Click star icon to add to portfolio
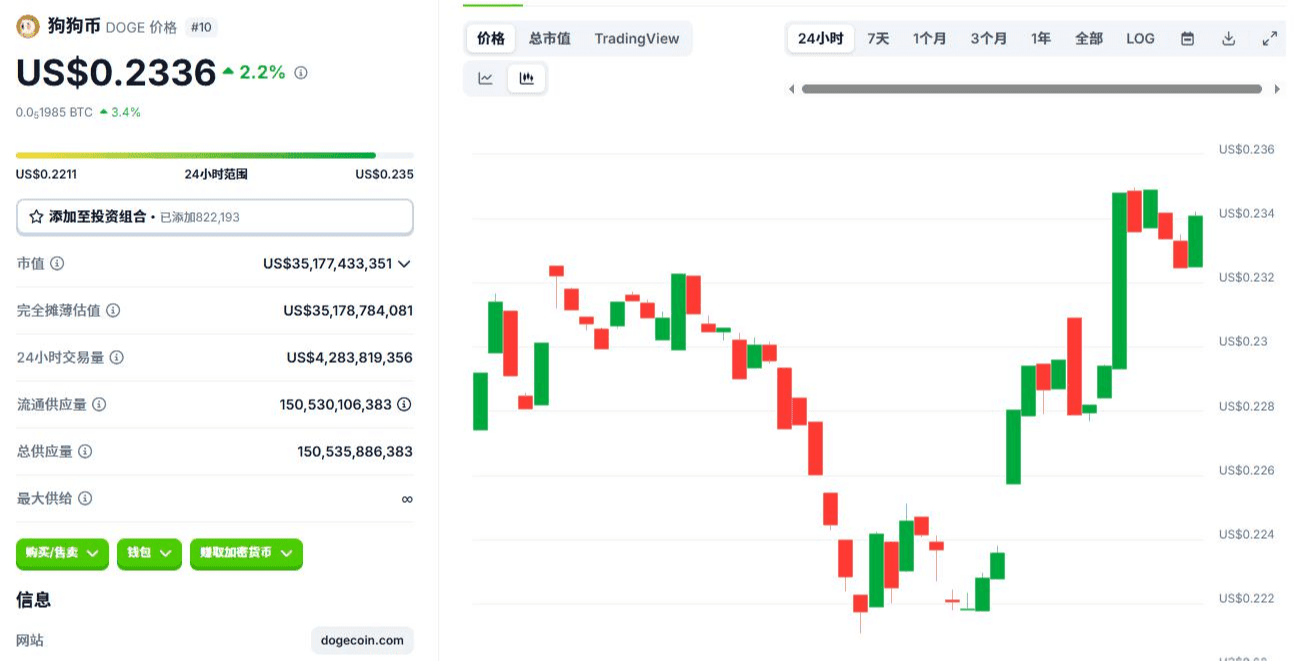This screenshot has width=1294, height=661. 36,217
